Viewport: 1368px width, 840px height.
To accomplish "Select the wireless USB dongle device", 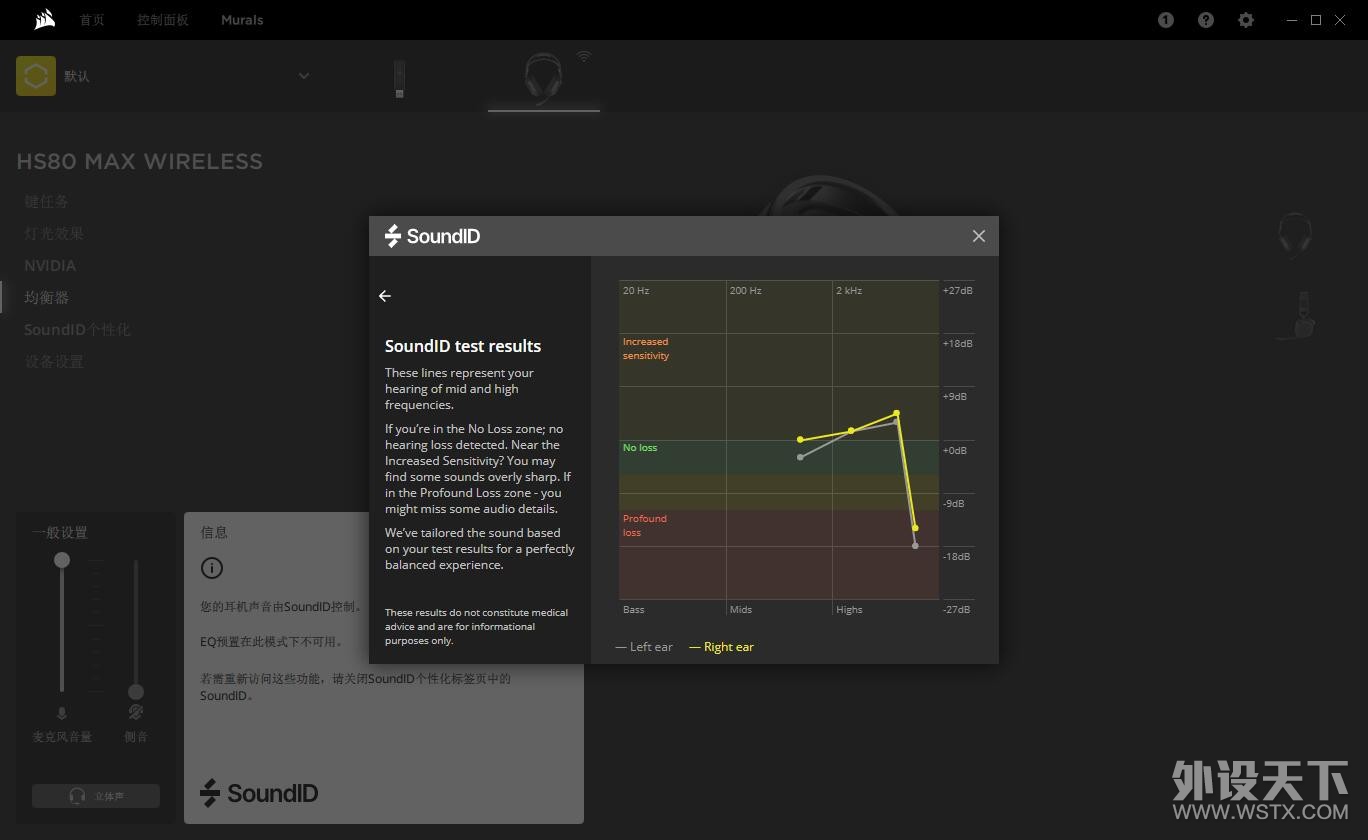I will tap(399, 79).
